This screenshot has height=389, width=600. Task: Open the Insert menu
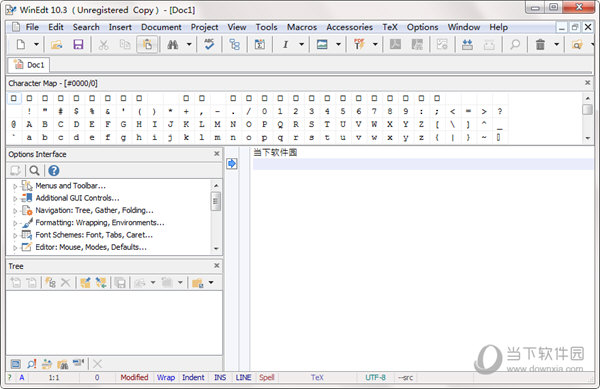120,27
